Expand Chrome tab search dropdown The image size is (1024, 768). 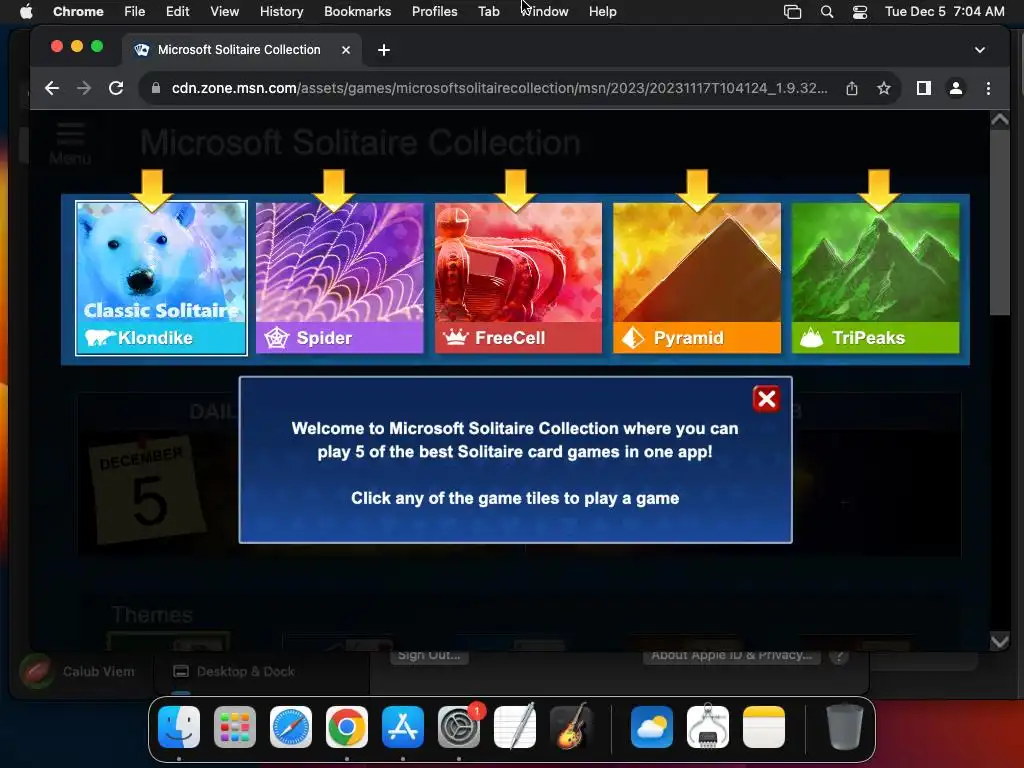click(980, 50)
